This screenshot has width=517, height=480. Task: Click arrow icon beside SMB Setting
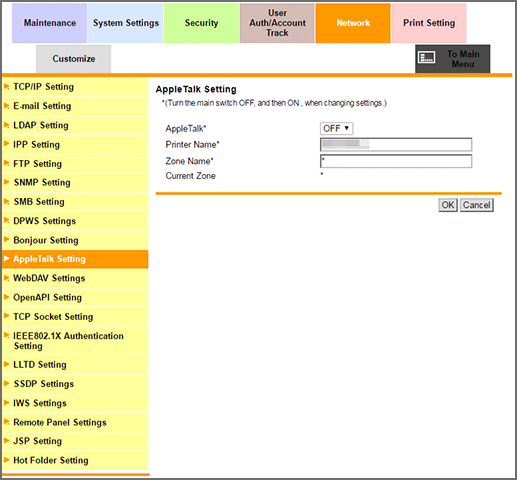tap(6, 201)
